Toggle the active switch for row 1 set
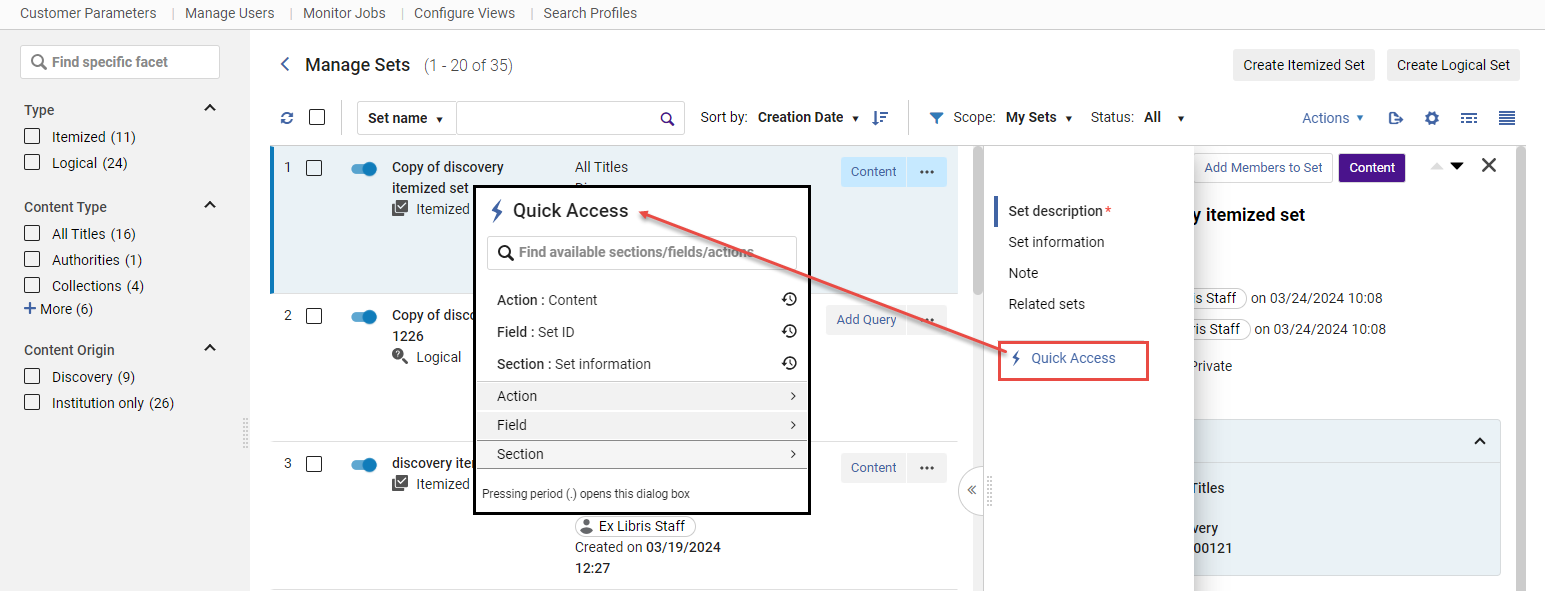 [x=364, y=169]
